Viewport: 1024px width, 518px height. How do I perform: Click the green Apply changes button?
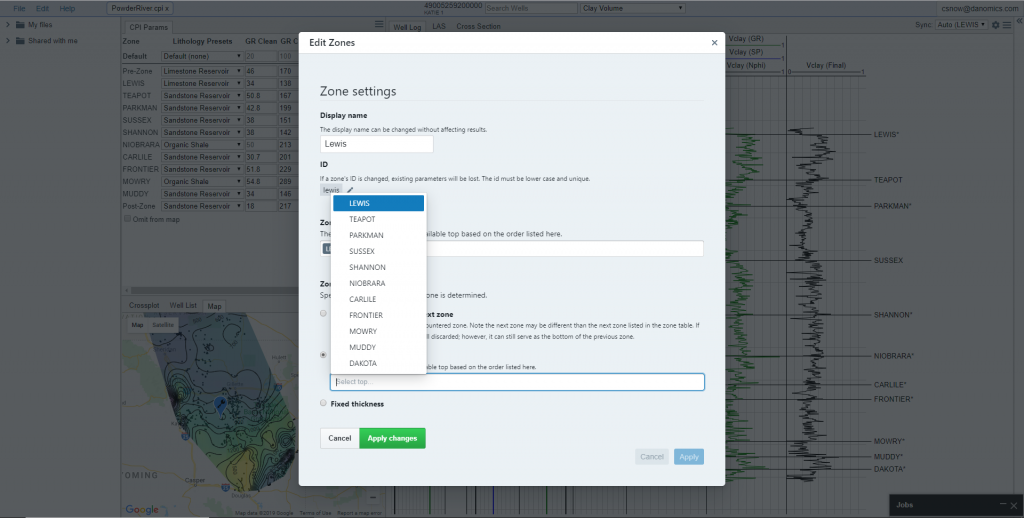(x=392, y=438)
